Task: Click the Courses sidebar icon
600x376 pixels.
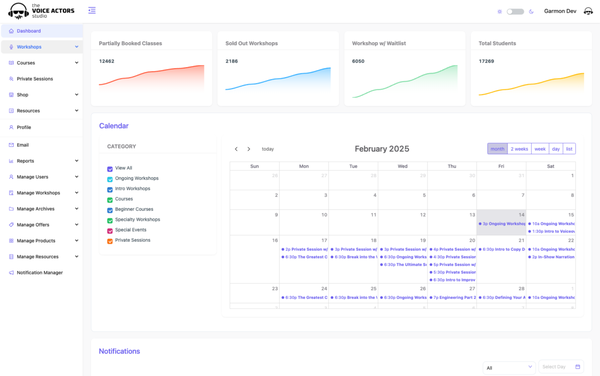Action: coord(11,63)
